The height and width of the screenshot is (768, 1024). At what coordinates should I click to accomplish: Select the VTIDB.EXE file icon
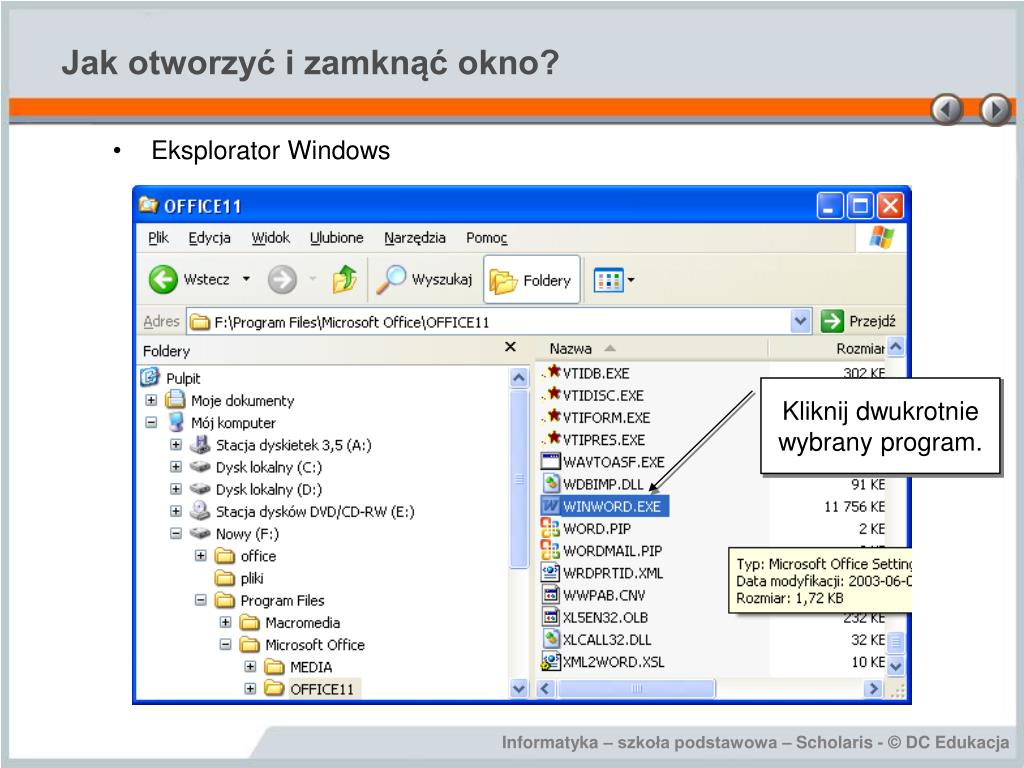(x=552, y=373)
